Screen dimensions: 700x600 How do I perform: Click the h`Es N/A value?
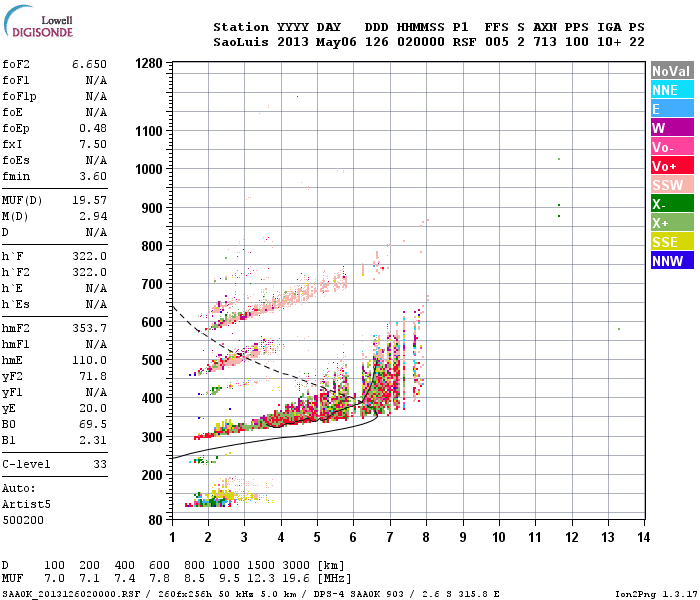[x=96, y=304]
